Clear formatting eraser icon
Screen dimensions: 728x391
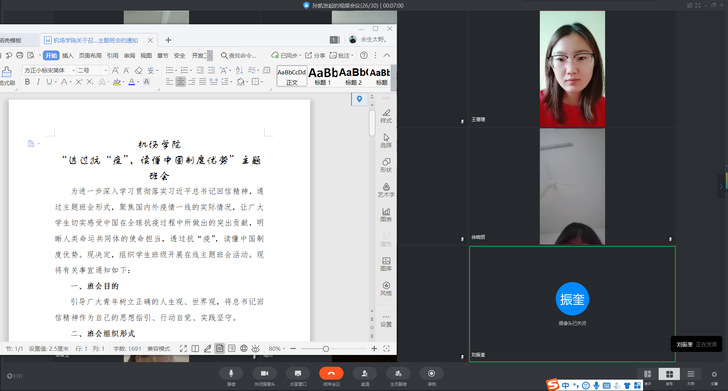pyautogui.click(x=138, y=70)
